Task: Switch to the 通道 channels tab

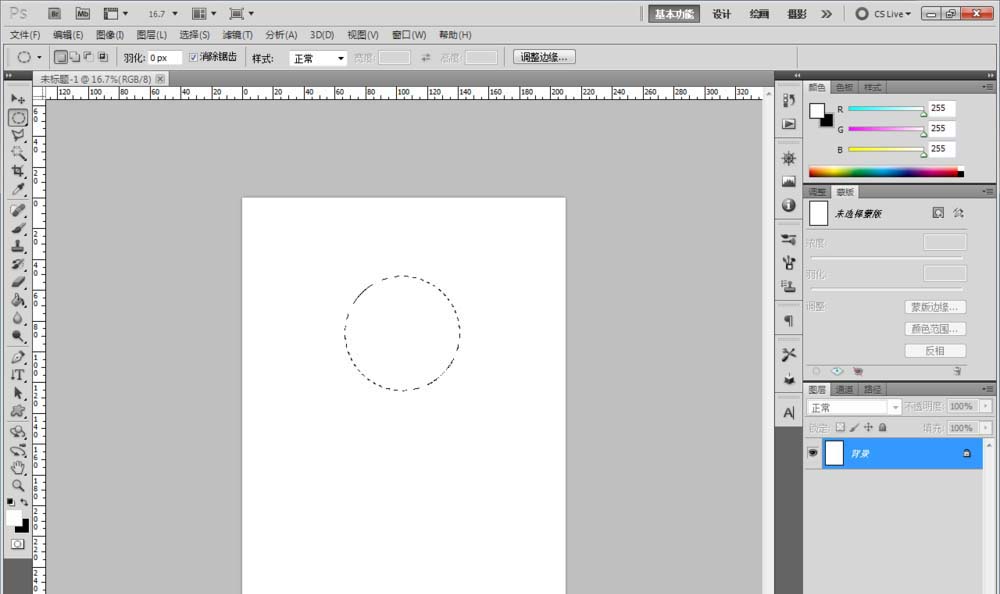Action: pos(845,389)
